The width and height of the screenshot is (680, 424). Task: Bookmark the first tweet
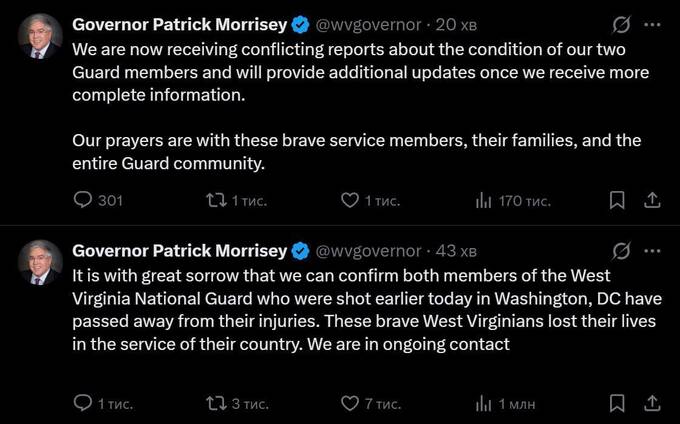click(617, 201)
